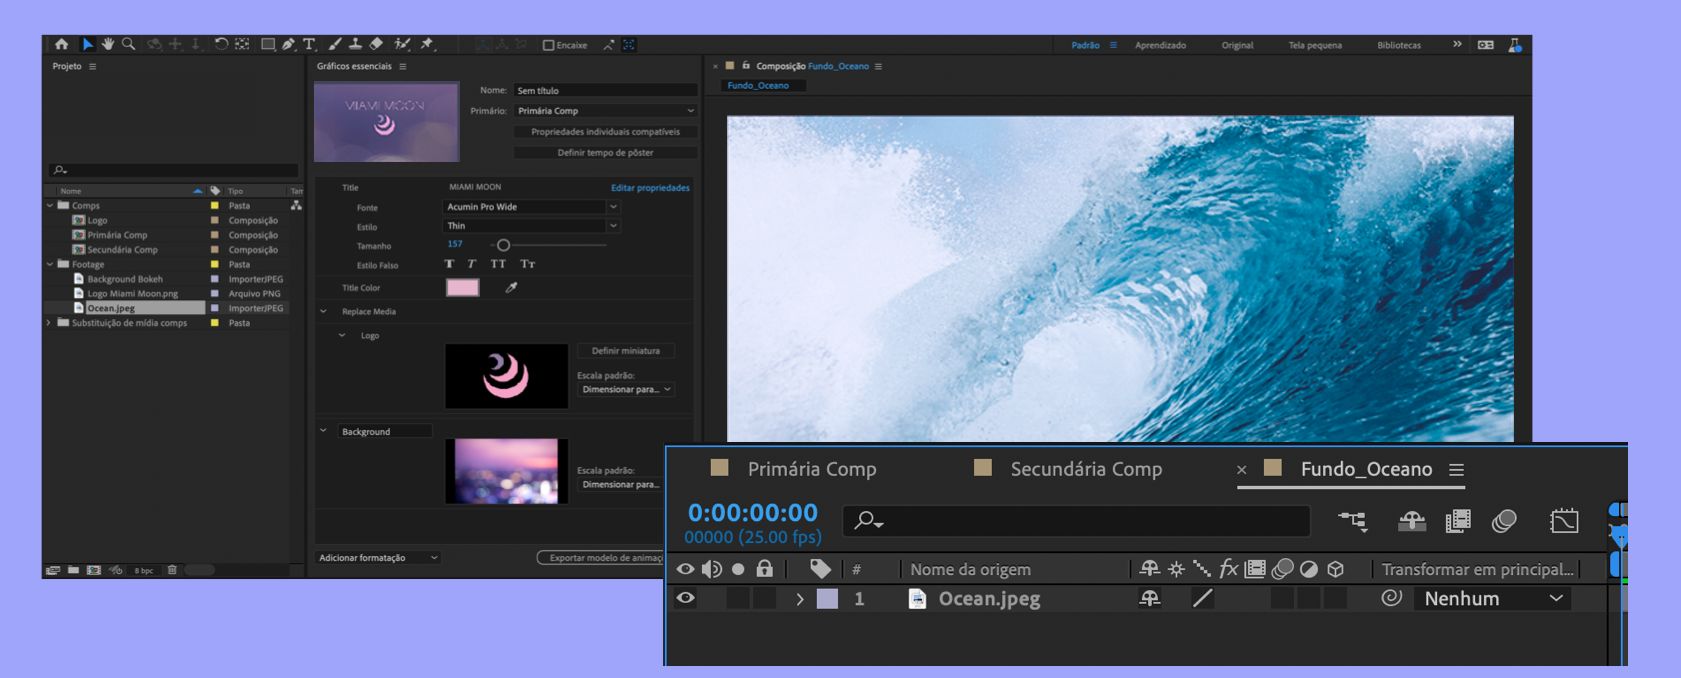
Task: Show more workspaces with double chevron
Action: click(x=1457, y=44)
